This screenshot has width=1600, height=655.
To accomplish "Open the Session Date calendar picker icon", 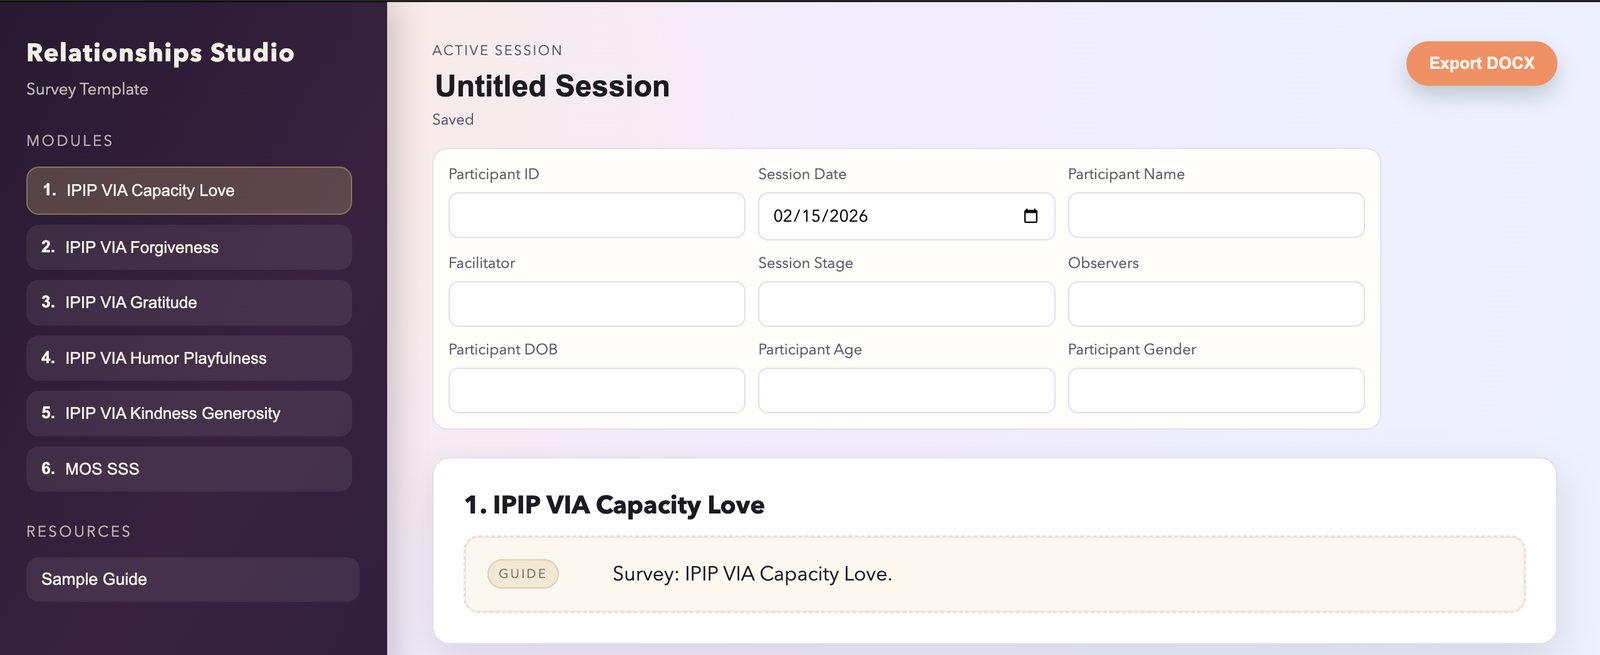I will [x=1030, y=216].
